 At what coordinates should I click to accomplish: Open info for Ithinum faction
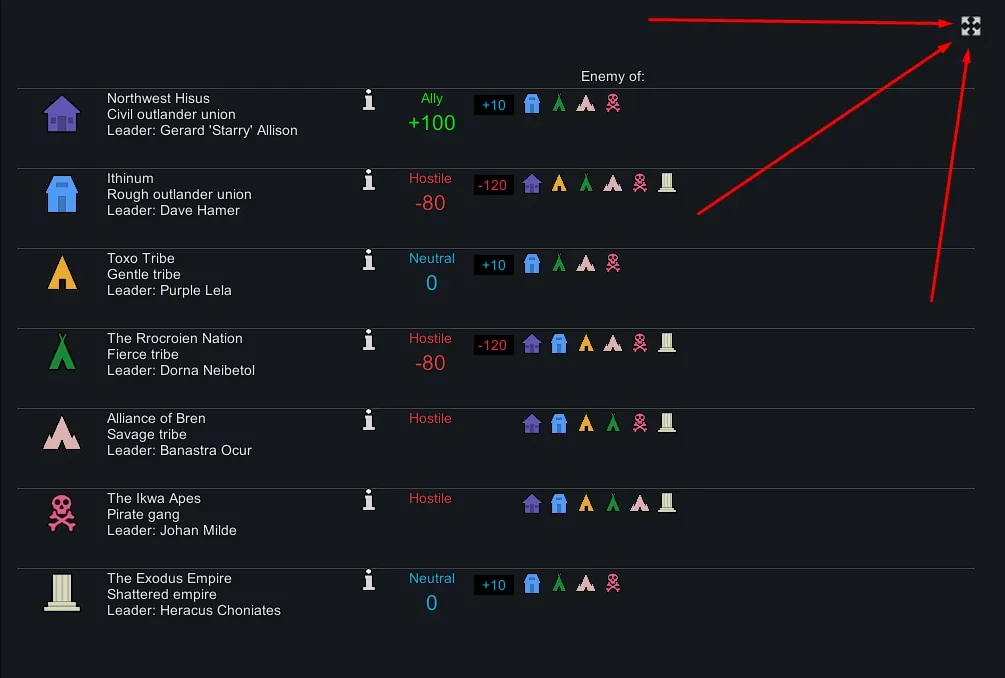369,180
